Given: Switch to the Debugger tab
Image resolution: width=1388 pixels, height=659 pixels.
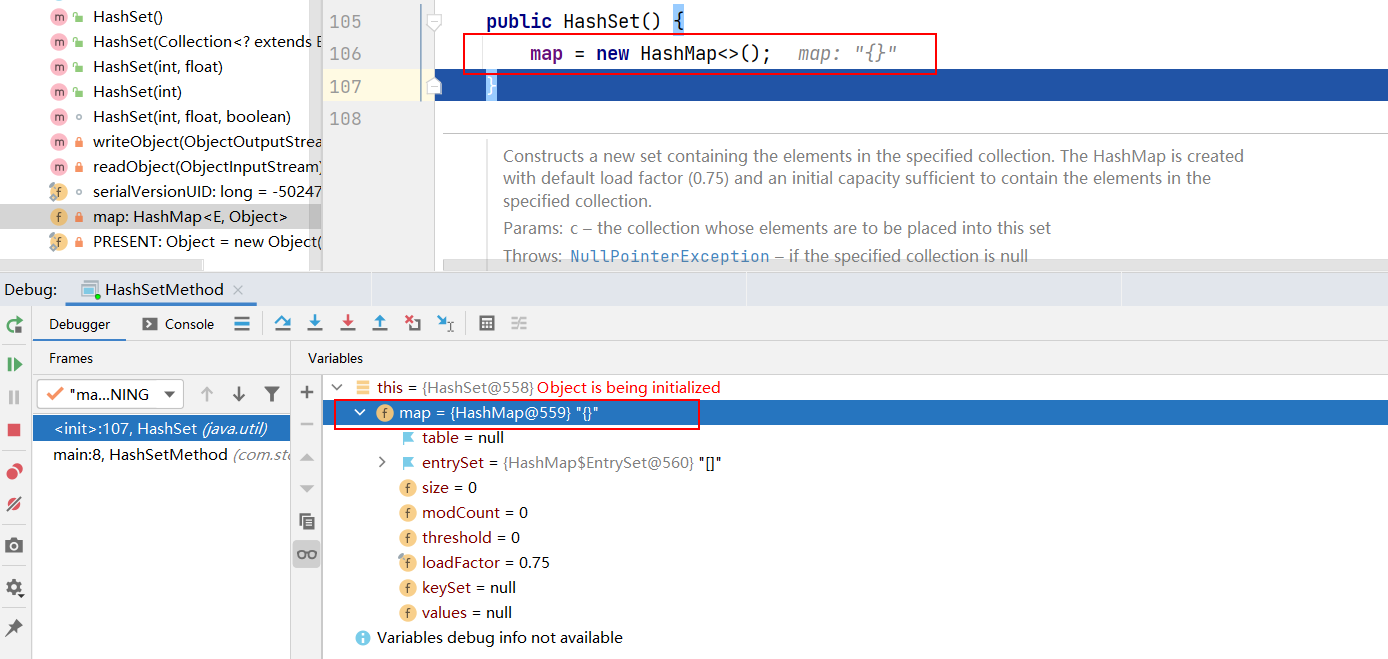Looking at the screenshot, I should (80, 324).
